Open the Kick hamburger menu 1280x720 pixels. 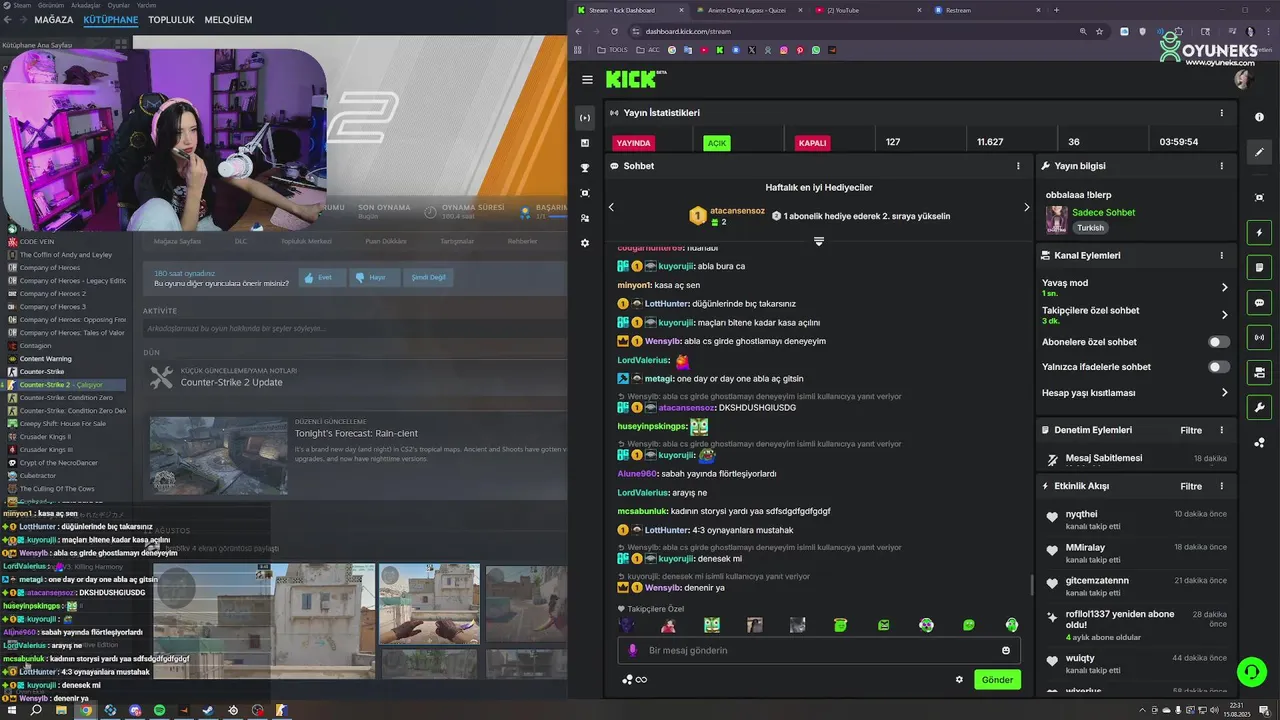click(587, 80)
